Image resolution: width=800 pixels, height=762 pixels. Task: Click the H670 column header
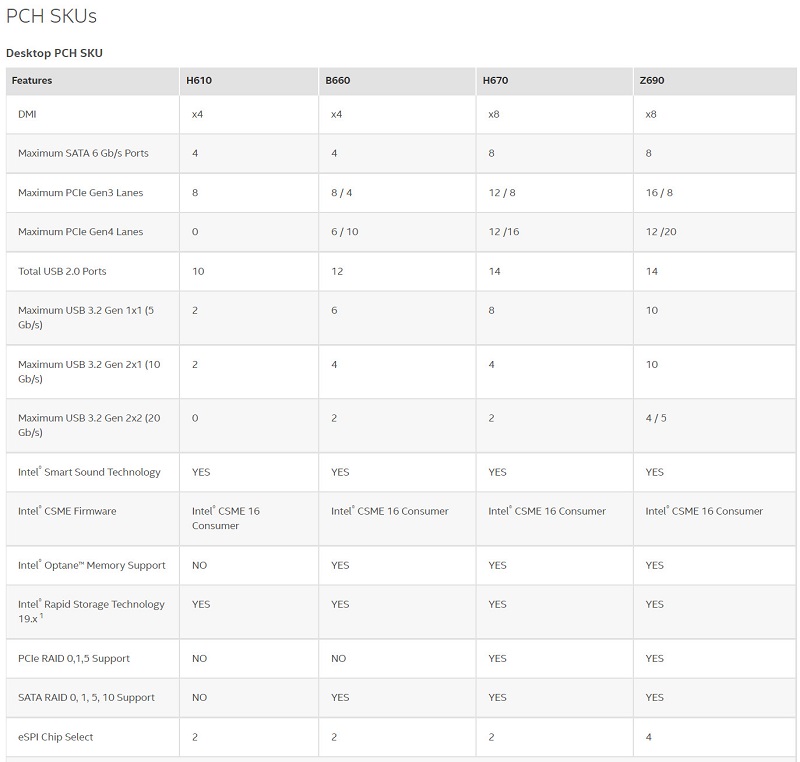494,80
